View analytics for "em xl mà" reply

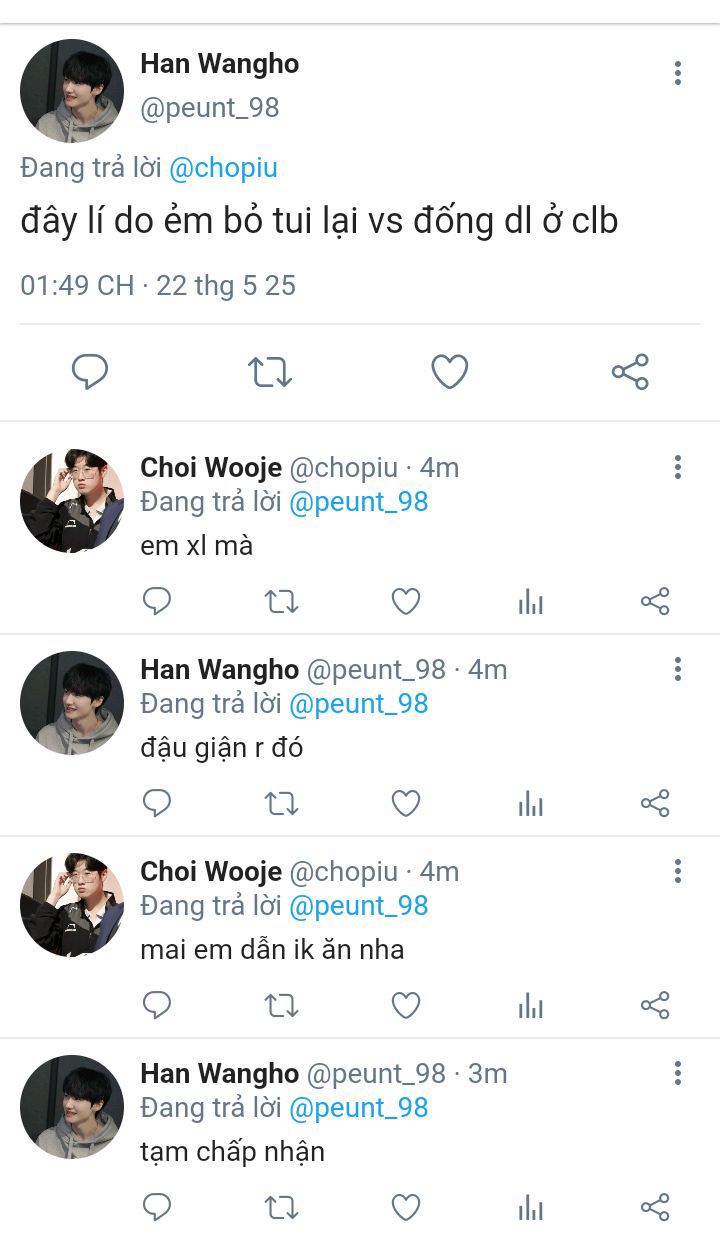[x=530, y=601]
